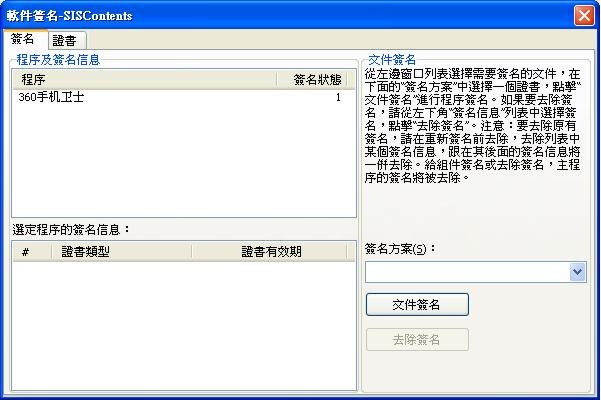Click the 證書有效期 column header
This screenshot has width=601, height=400.
[x=269, y=252]
